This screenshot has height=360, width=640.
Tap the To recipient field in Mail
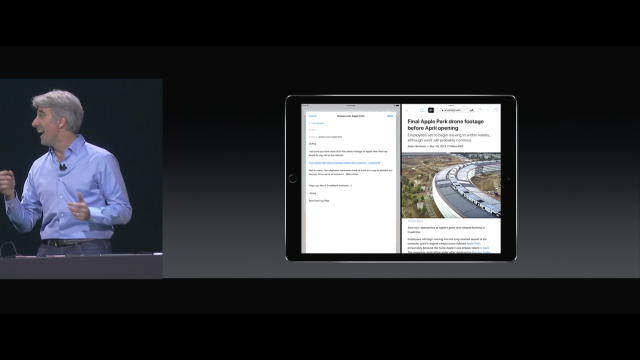tap(351, 123)
